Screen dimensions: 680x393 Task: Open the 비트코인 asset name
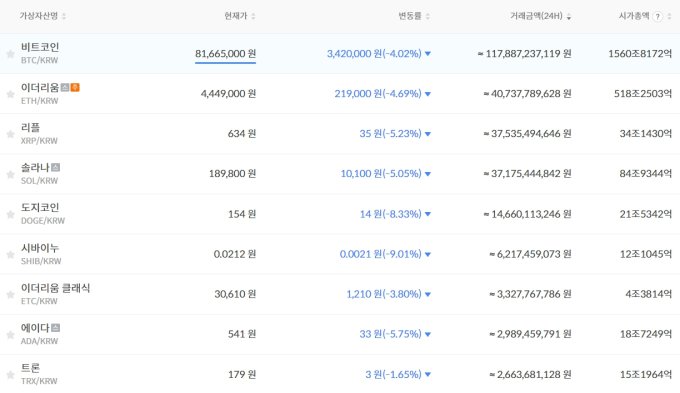[40, 47]
